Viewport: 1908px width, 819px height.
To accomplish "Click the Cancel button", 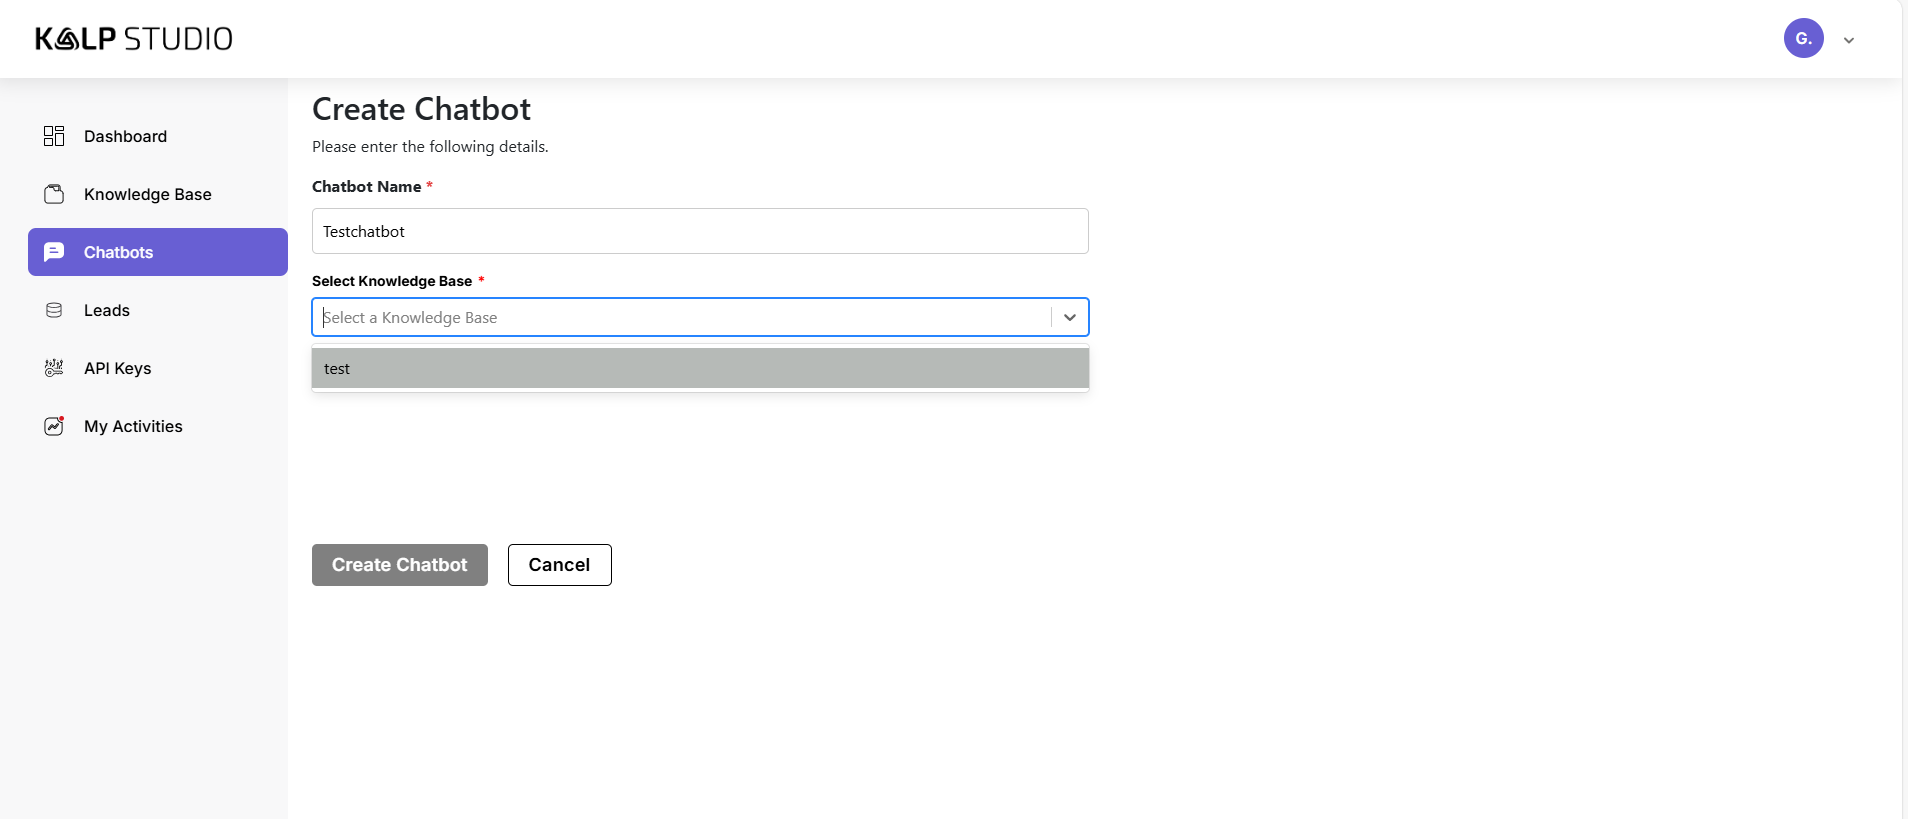I will pos(559,565).
